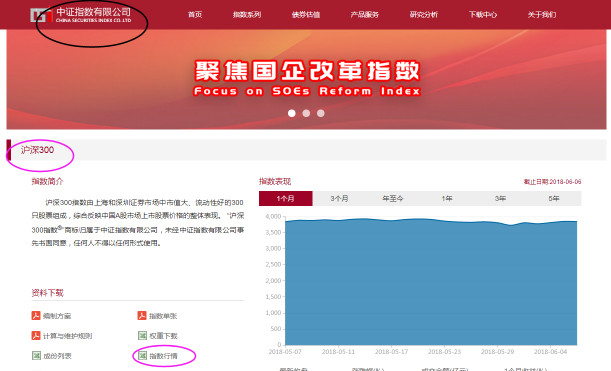Click the spreadsheet icon for 成份列表
This screenshot has width=611, height=371.
[36, 355]
